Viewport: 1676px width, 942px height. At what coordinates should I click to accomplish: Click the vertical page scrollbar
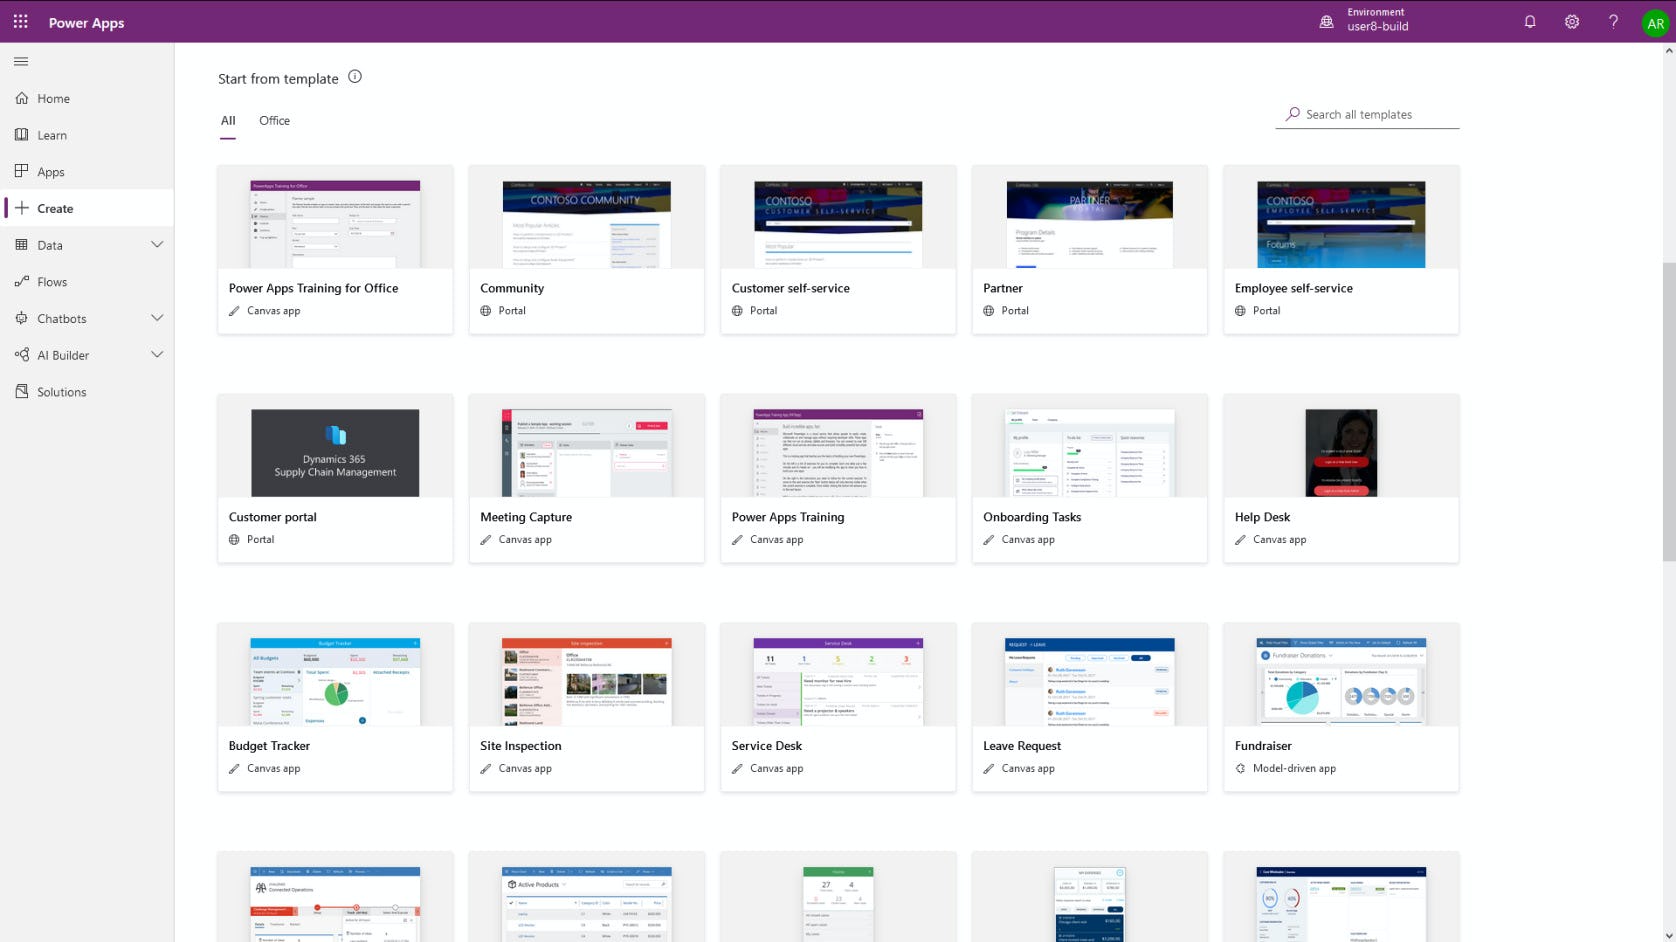pos(1667,410)
